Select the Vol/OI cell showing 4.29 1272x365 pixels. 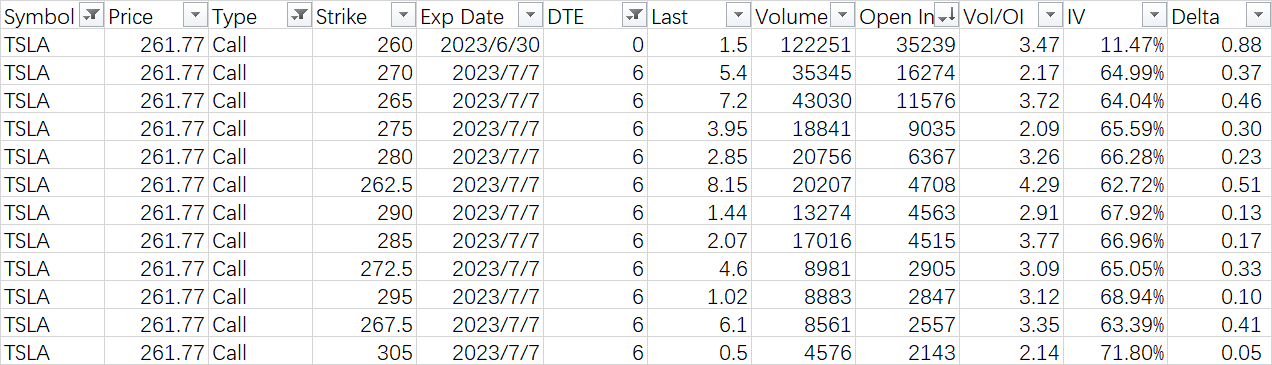(x=1012, y=185)
